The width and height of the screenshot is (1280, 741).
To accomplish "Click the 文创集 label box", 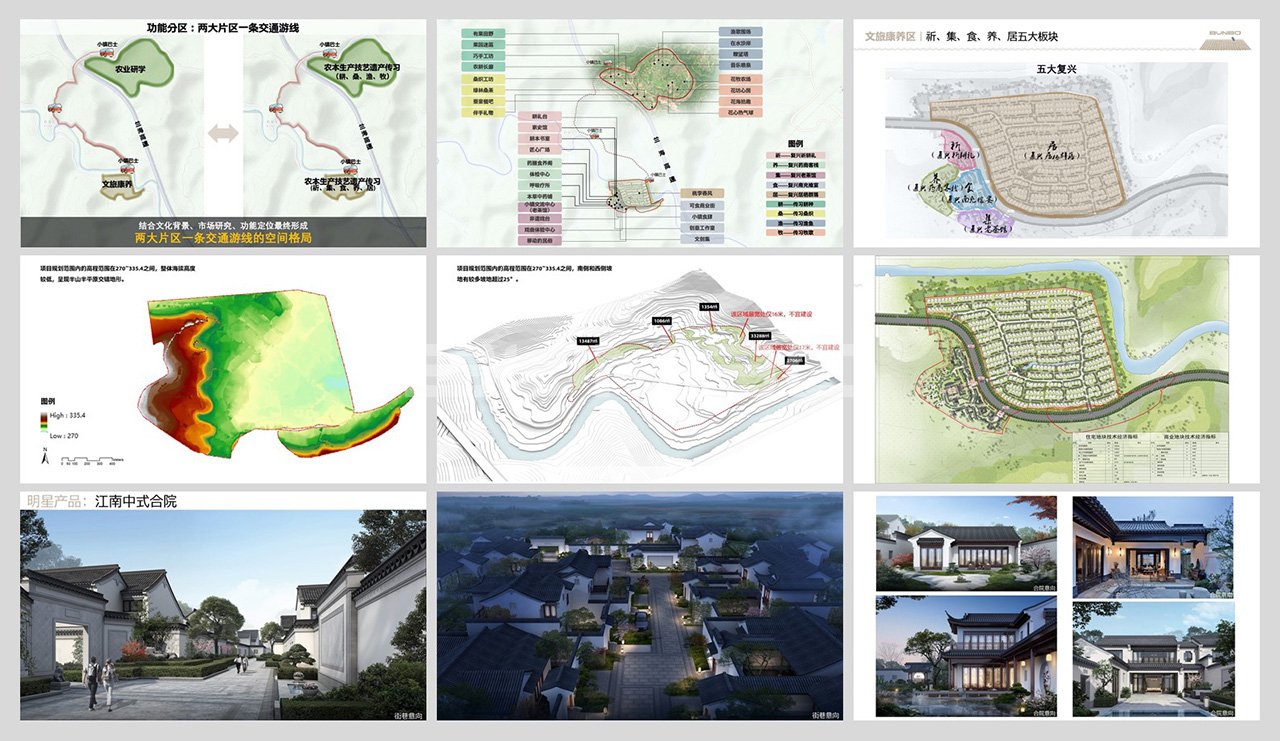I will [702, 240].
